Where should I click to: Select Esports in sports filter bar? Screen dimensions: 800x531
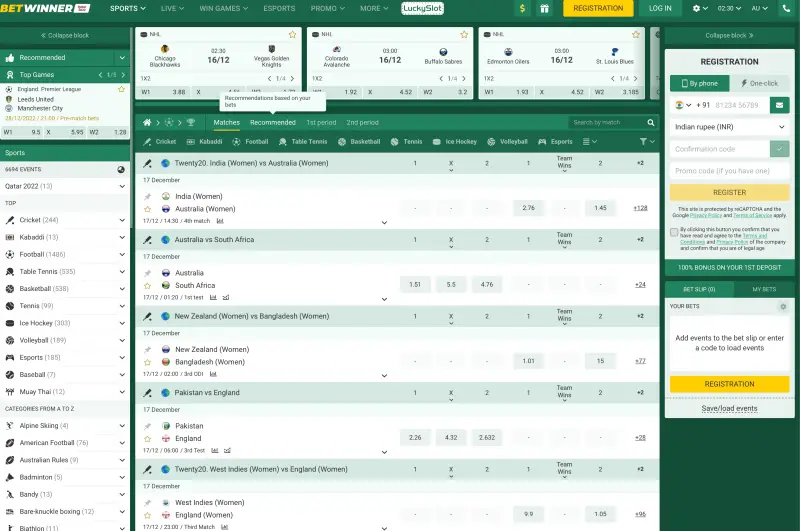coord(555,141)
